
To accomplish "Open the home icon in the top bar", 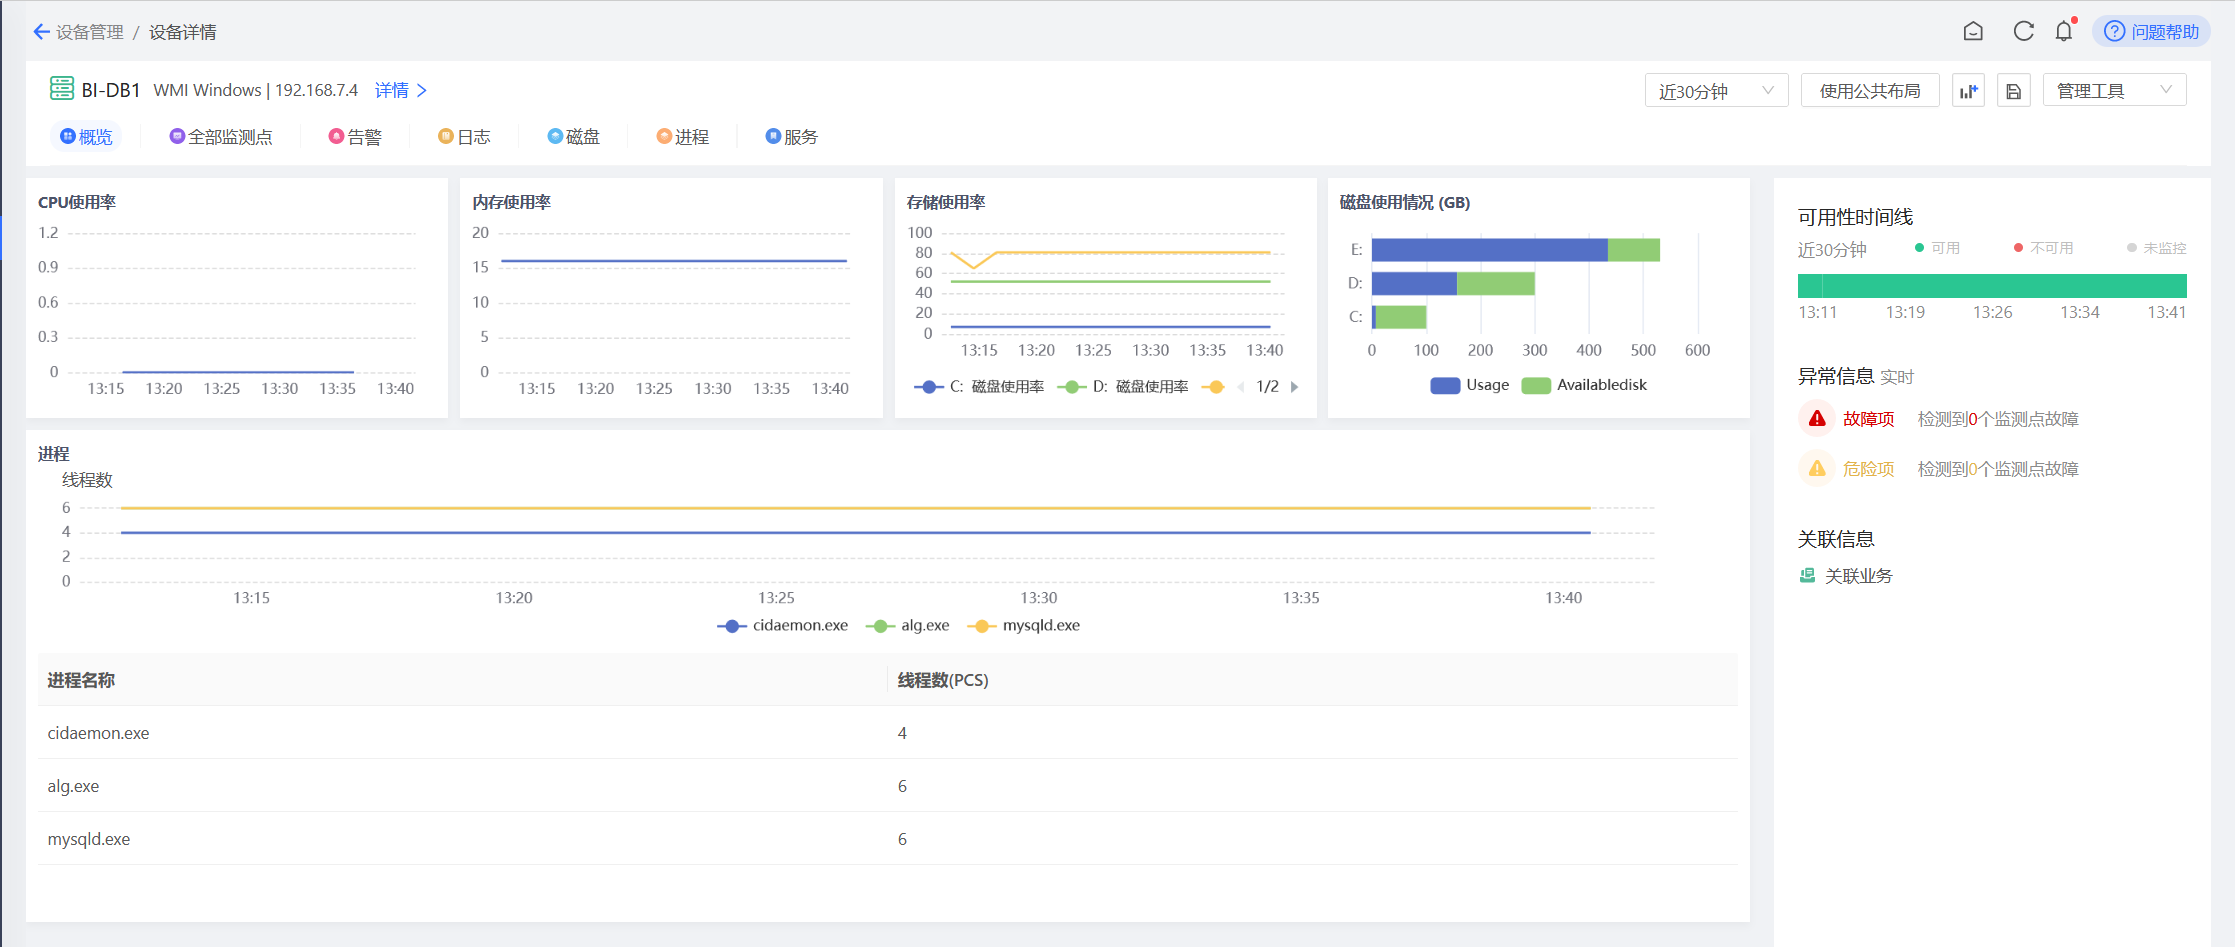I will pos(1973,31).
